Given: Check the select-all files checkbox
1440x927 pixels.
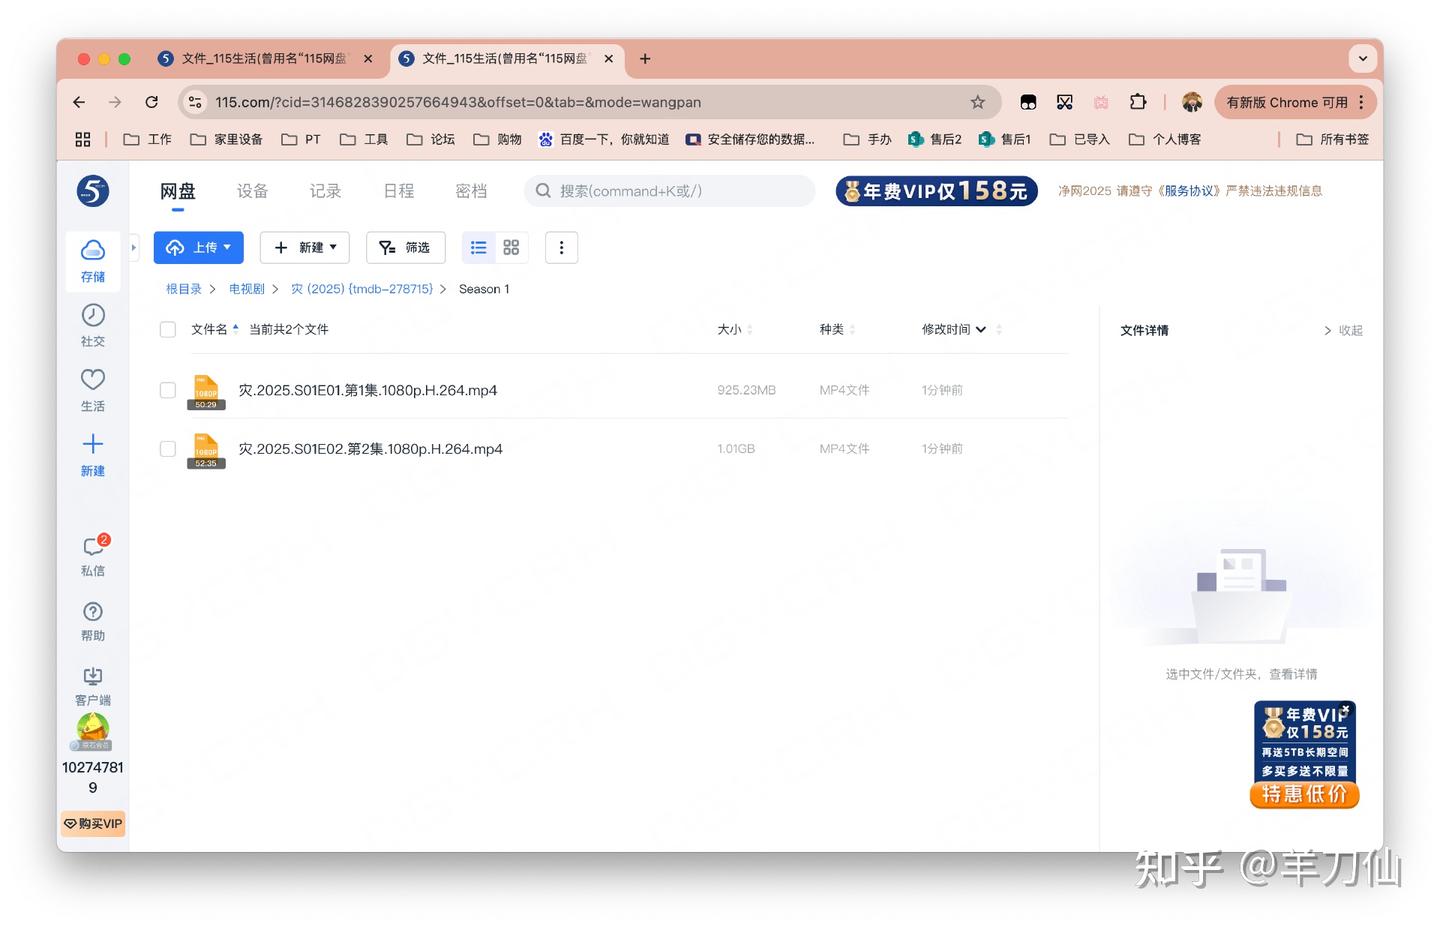Looking at the screenshot, I should [x=167, y=329].
